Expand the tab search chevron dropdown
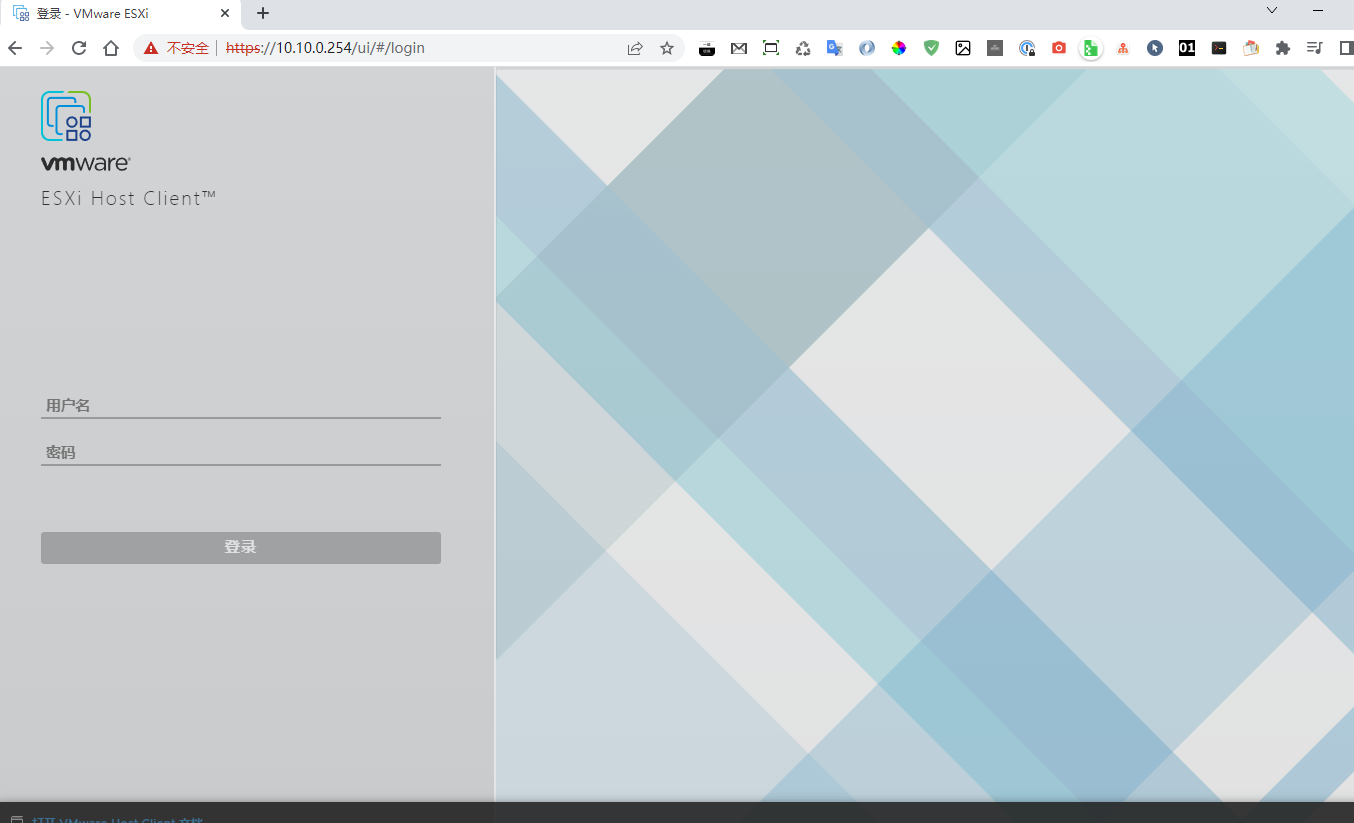 [x=1272, y=11]
